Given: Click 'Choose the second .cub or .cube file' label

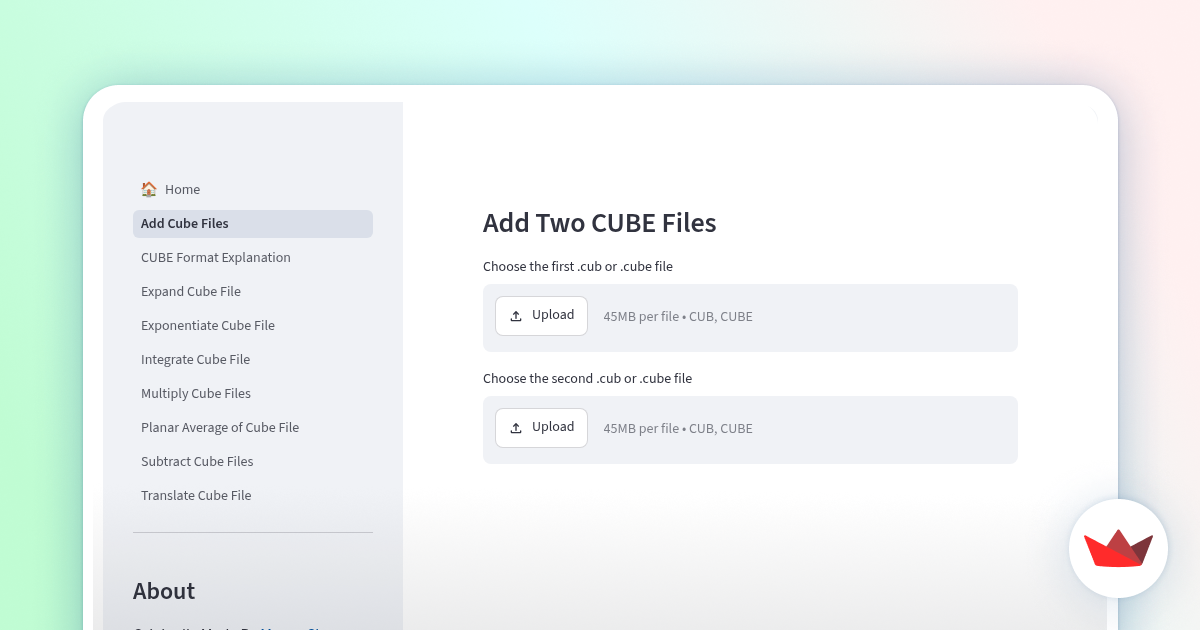Looking at the screenshot, I should (x=588, y=379).
